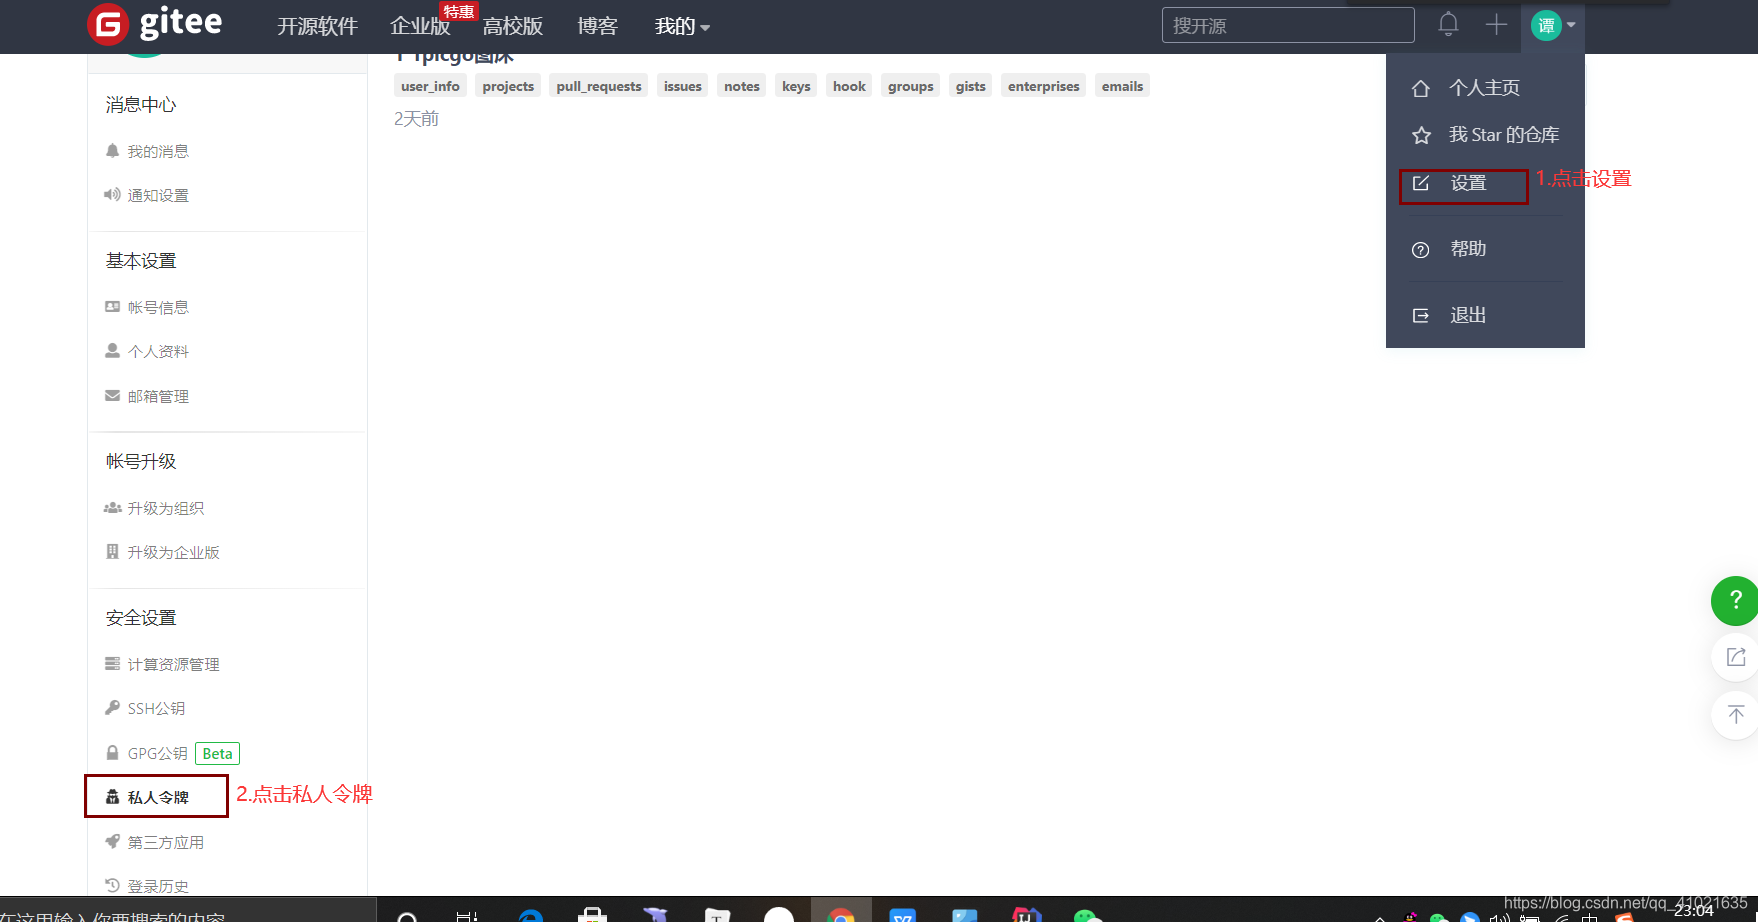Click building icon next to 升级为企业版

(x=112, y=552)
